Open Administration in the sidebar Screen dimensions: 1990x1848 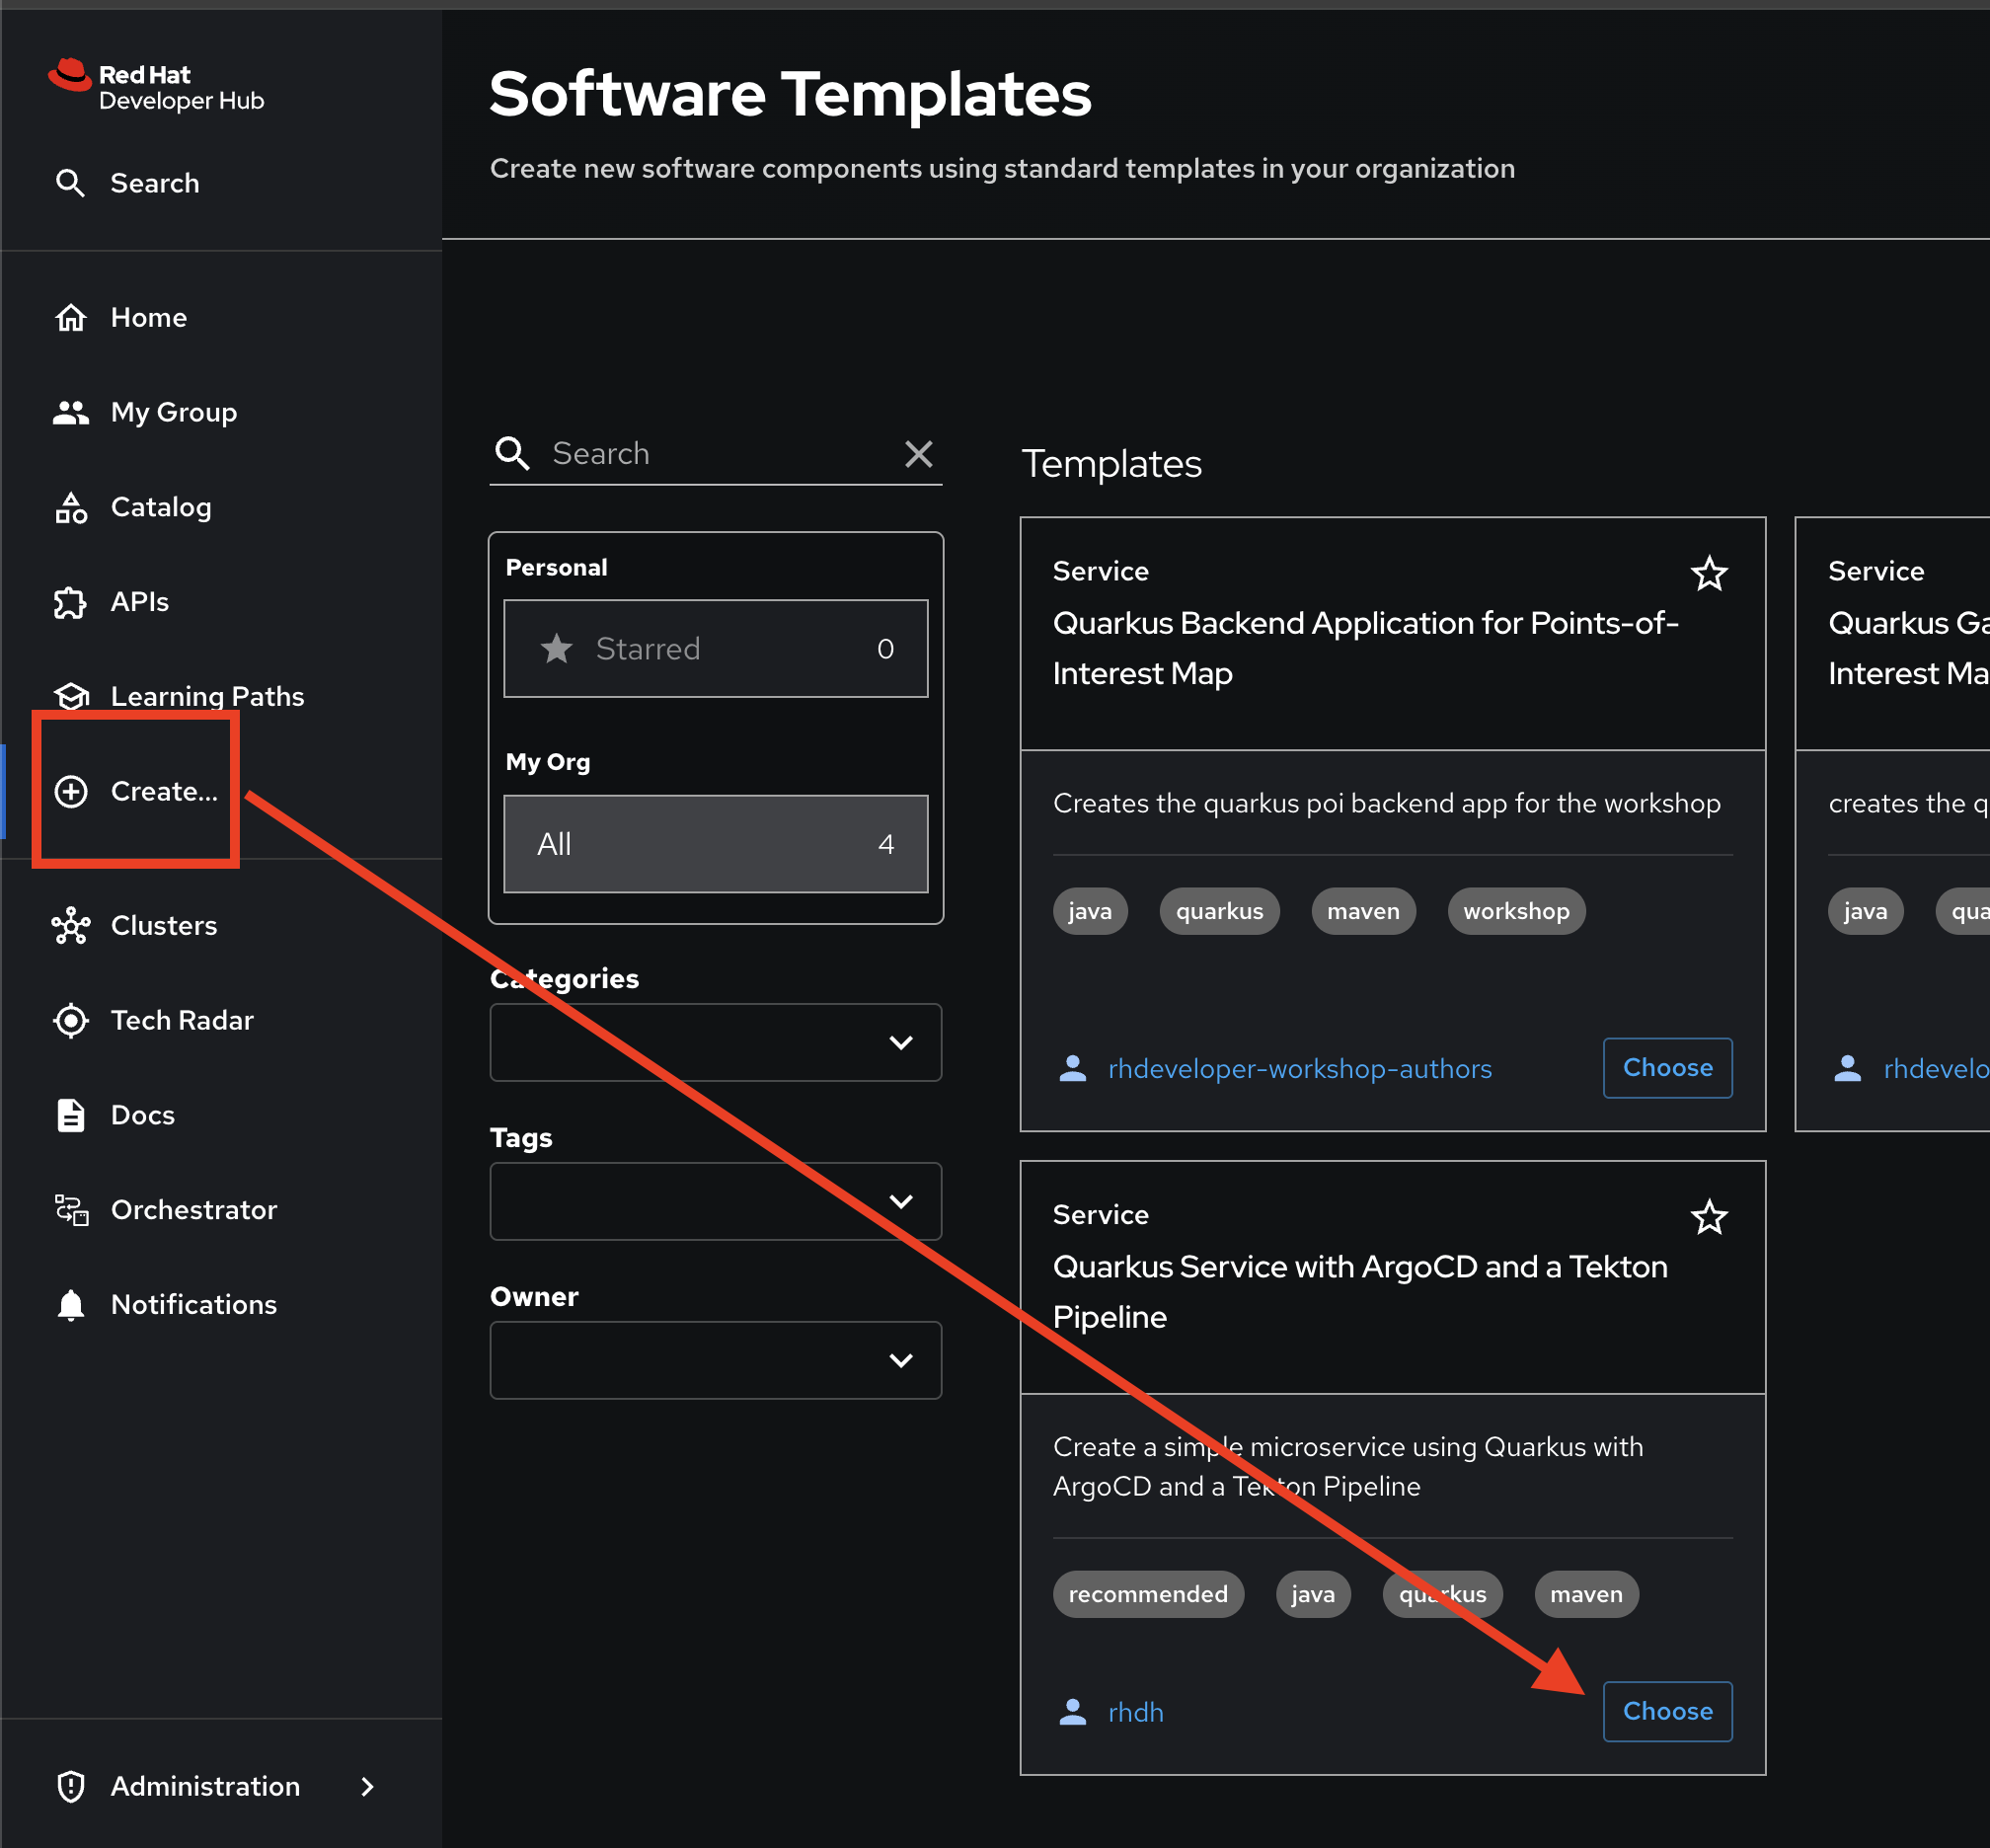[x=205, y=1786]
